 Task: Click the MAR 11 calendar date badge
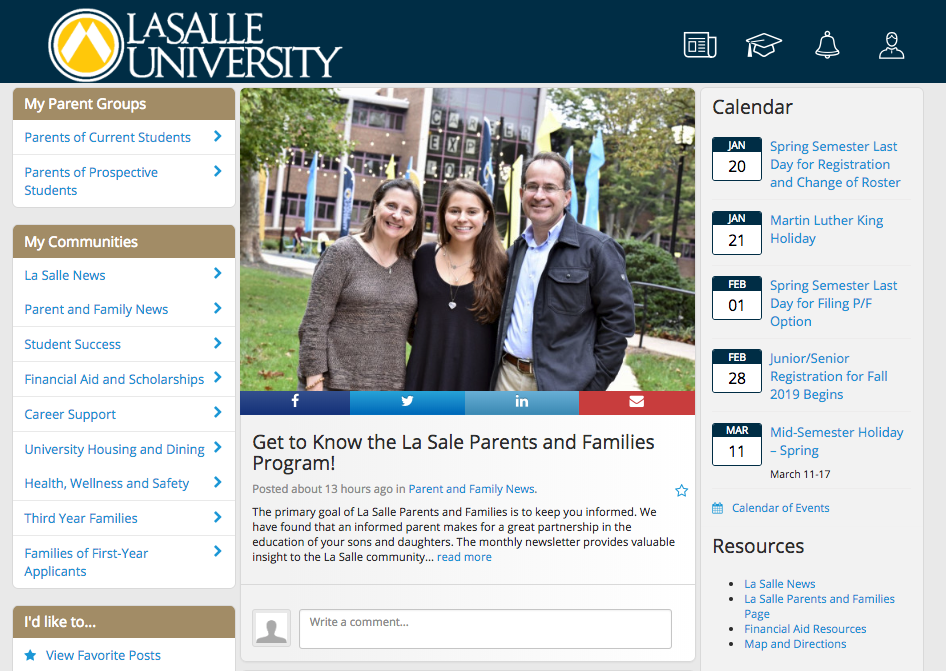coord(737,444)
